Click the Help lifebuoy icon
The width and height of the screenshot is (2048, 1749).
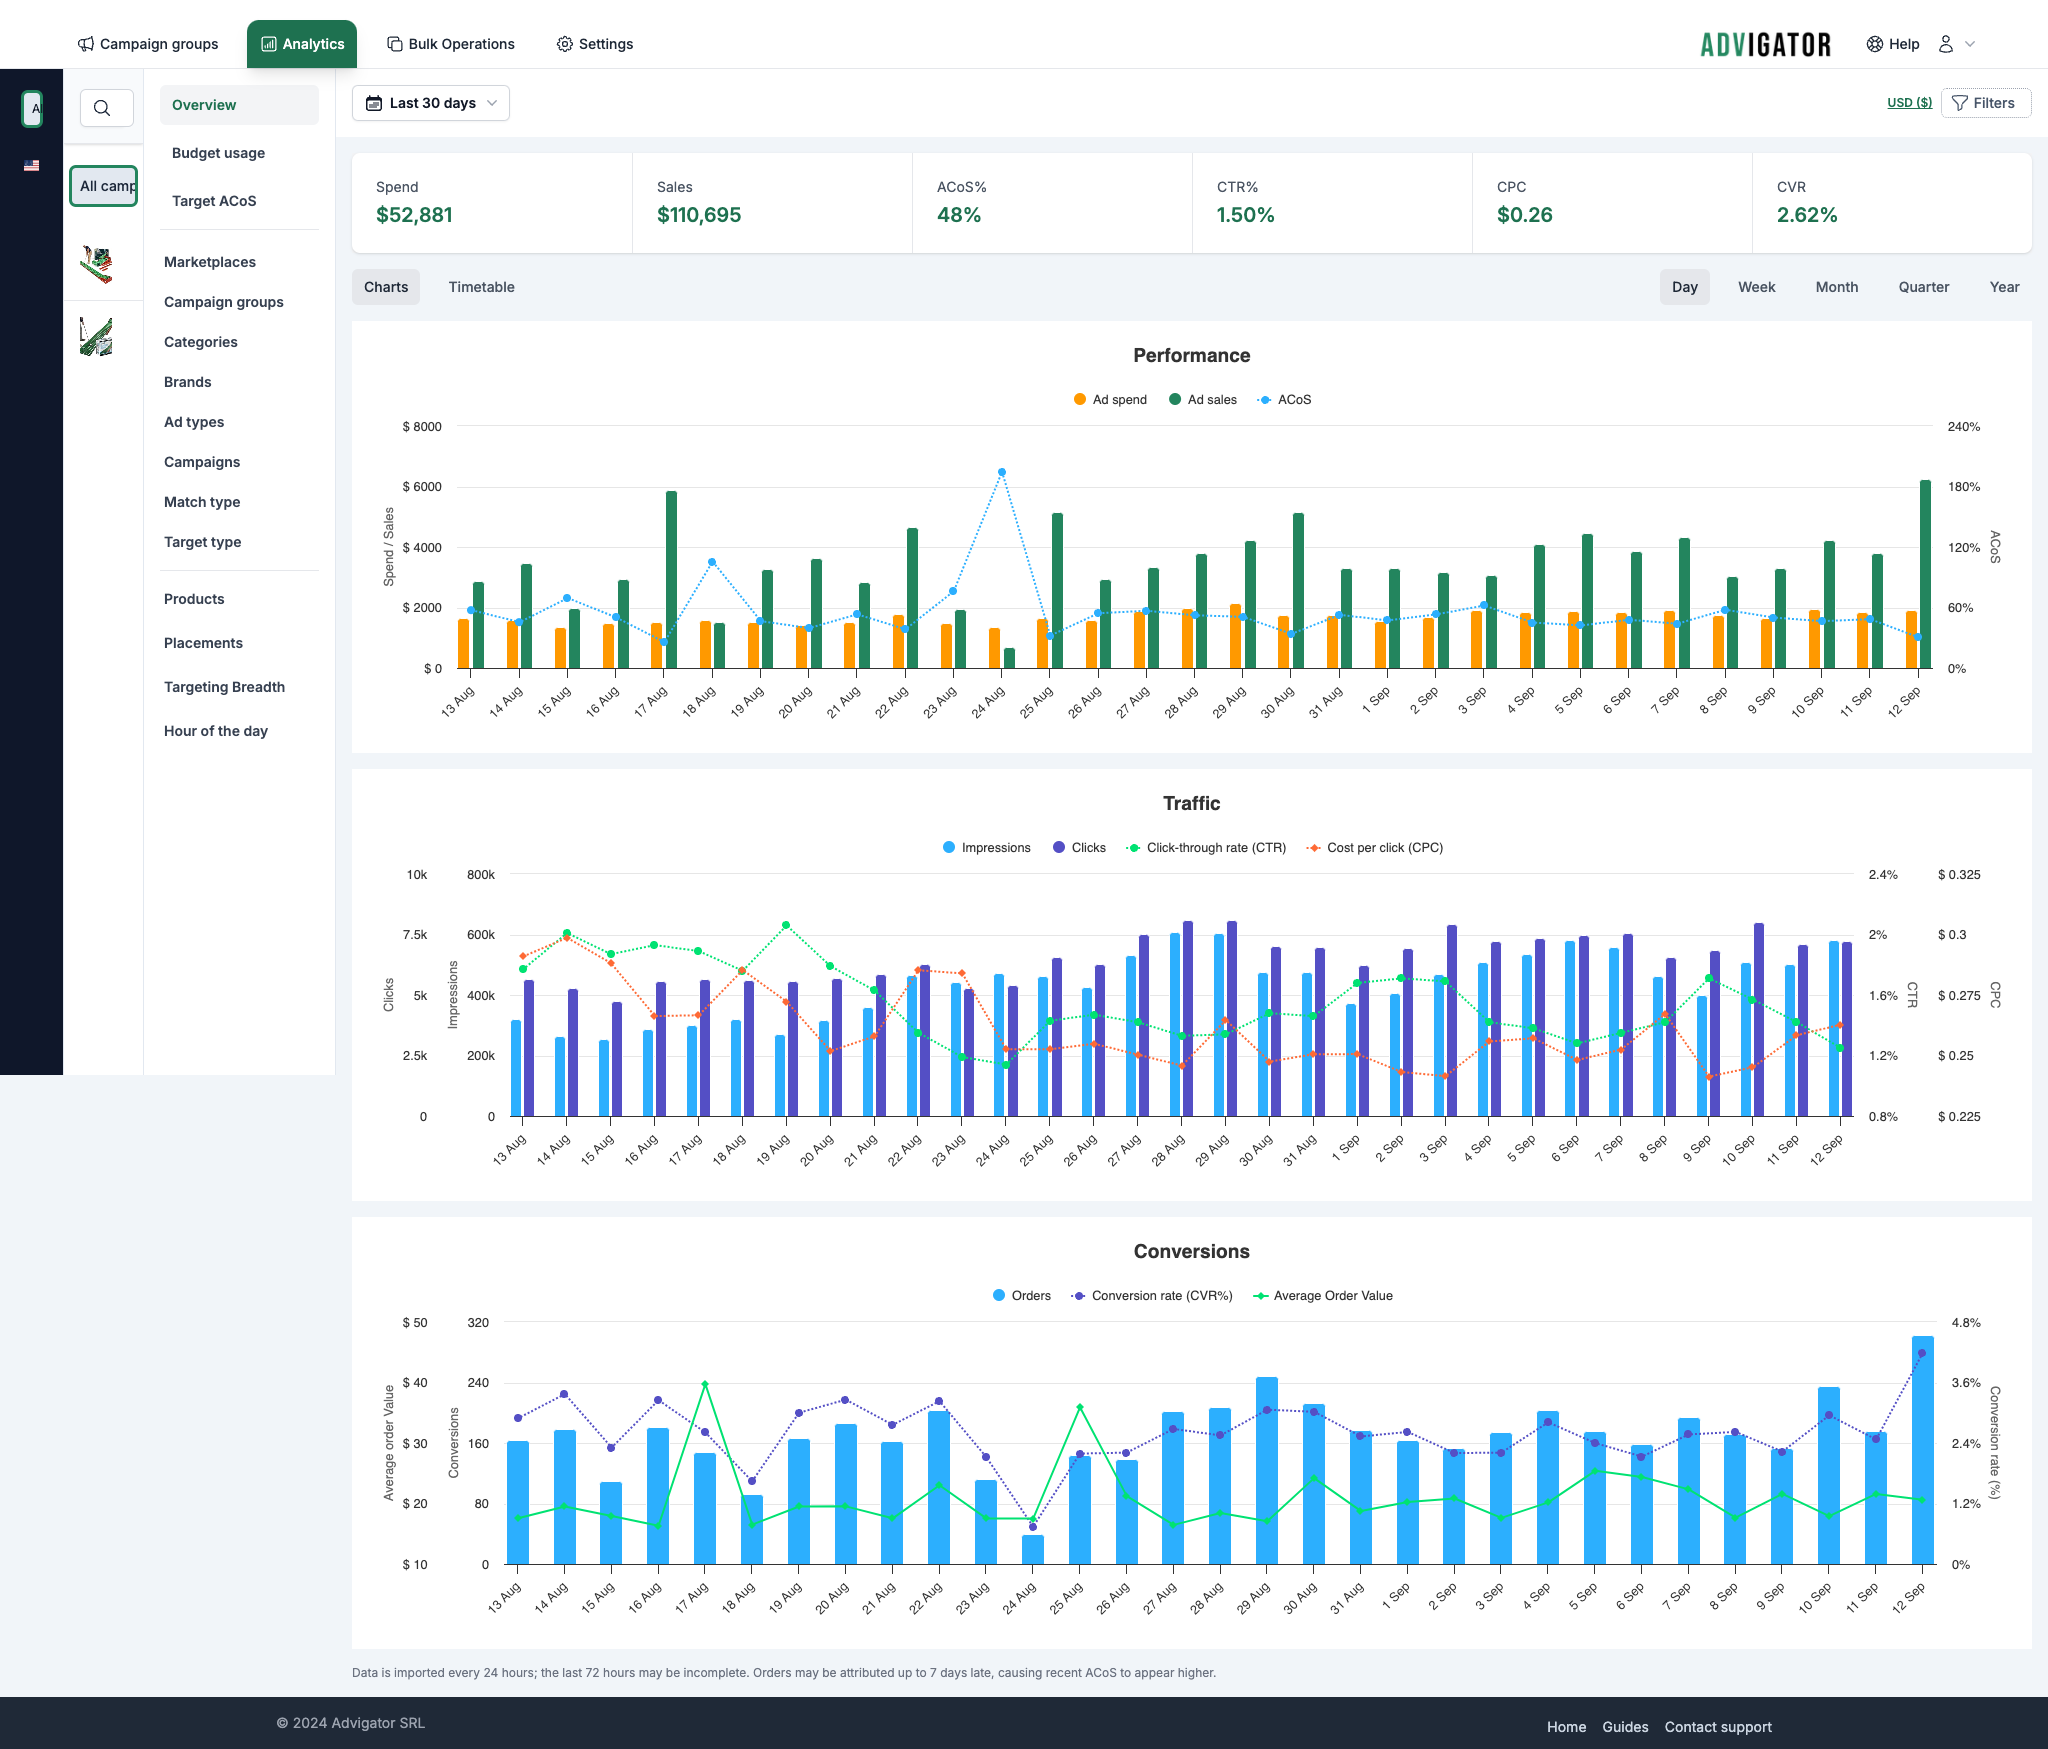(1875, 44)
